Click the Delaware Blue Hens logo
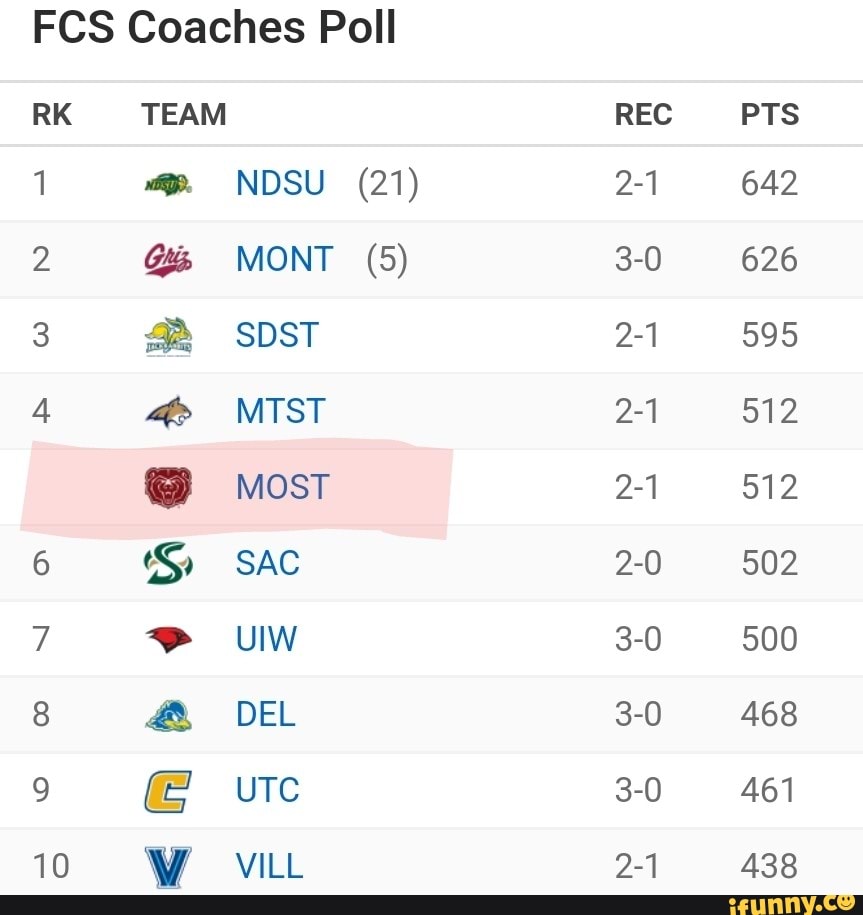 (168, 714)
